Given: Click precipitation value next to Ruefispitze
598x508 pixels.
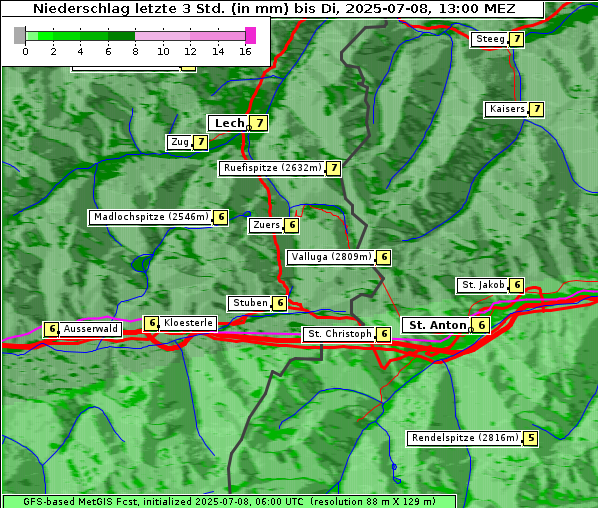Looking at the screenshot, I should coord(334,168).
